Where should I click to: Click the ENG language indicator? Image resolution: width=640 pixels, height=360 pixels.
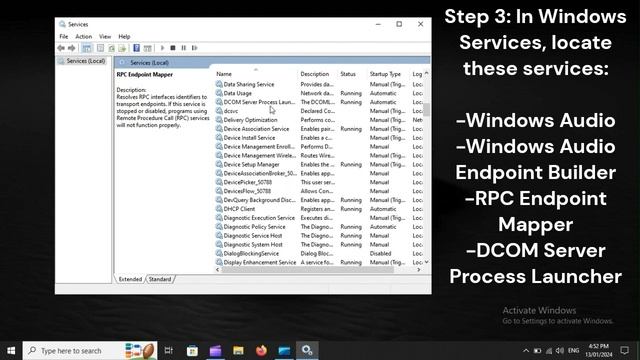pos(573,351)
